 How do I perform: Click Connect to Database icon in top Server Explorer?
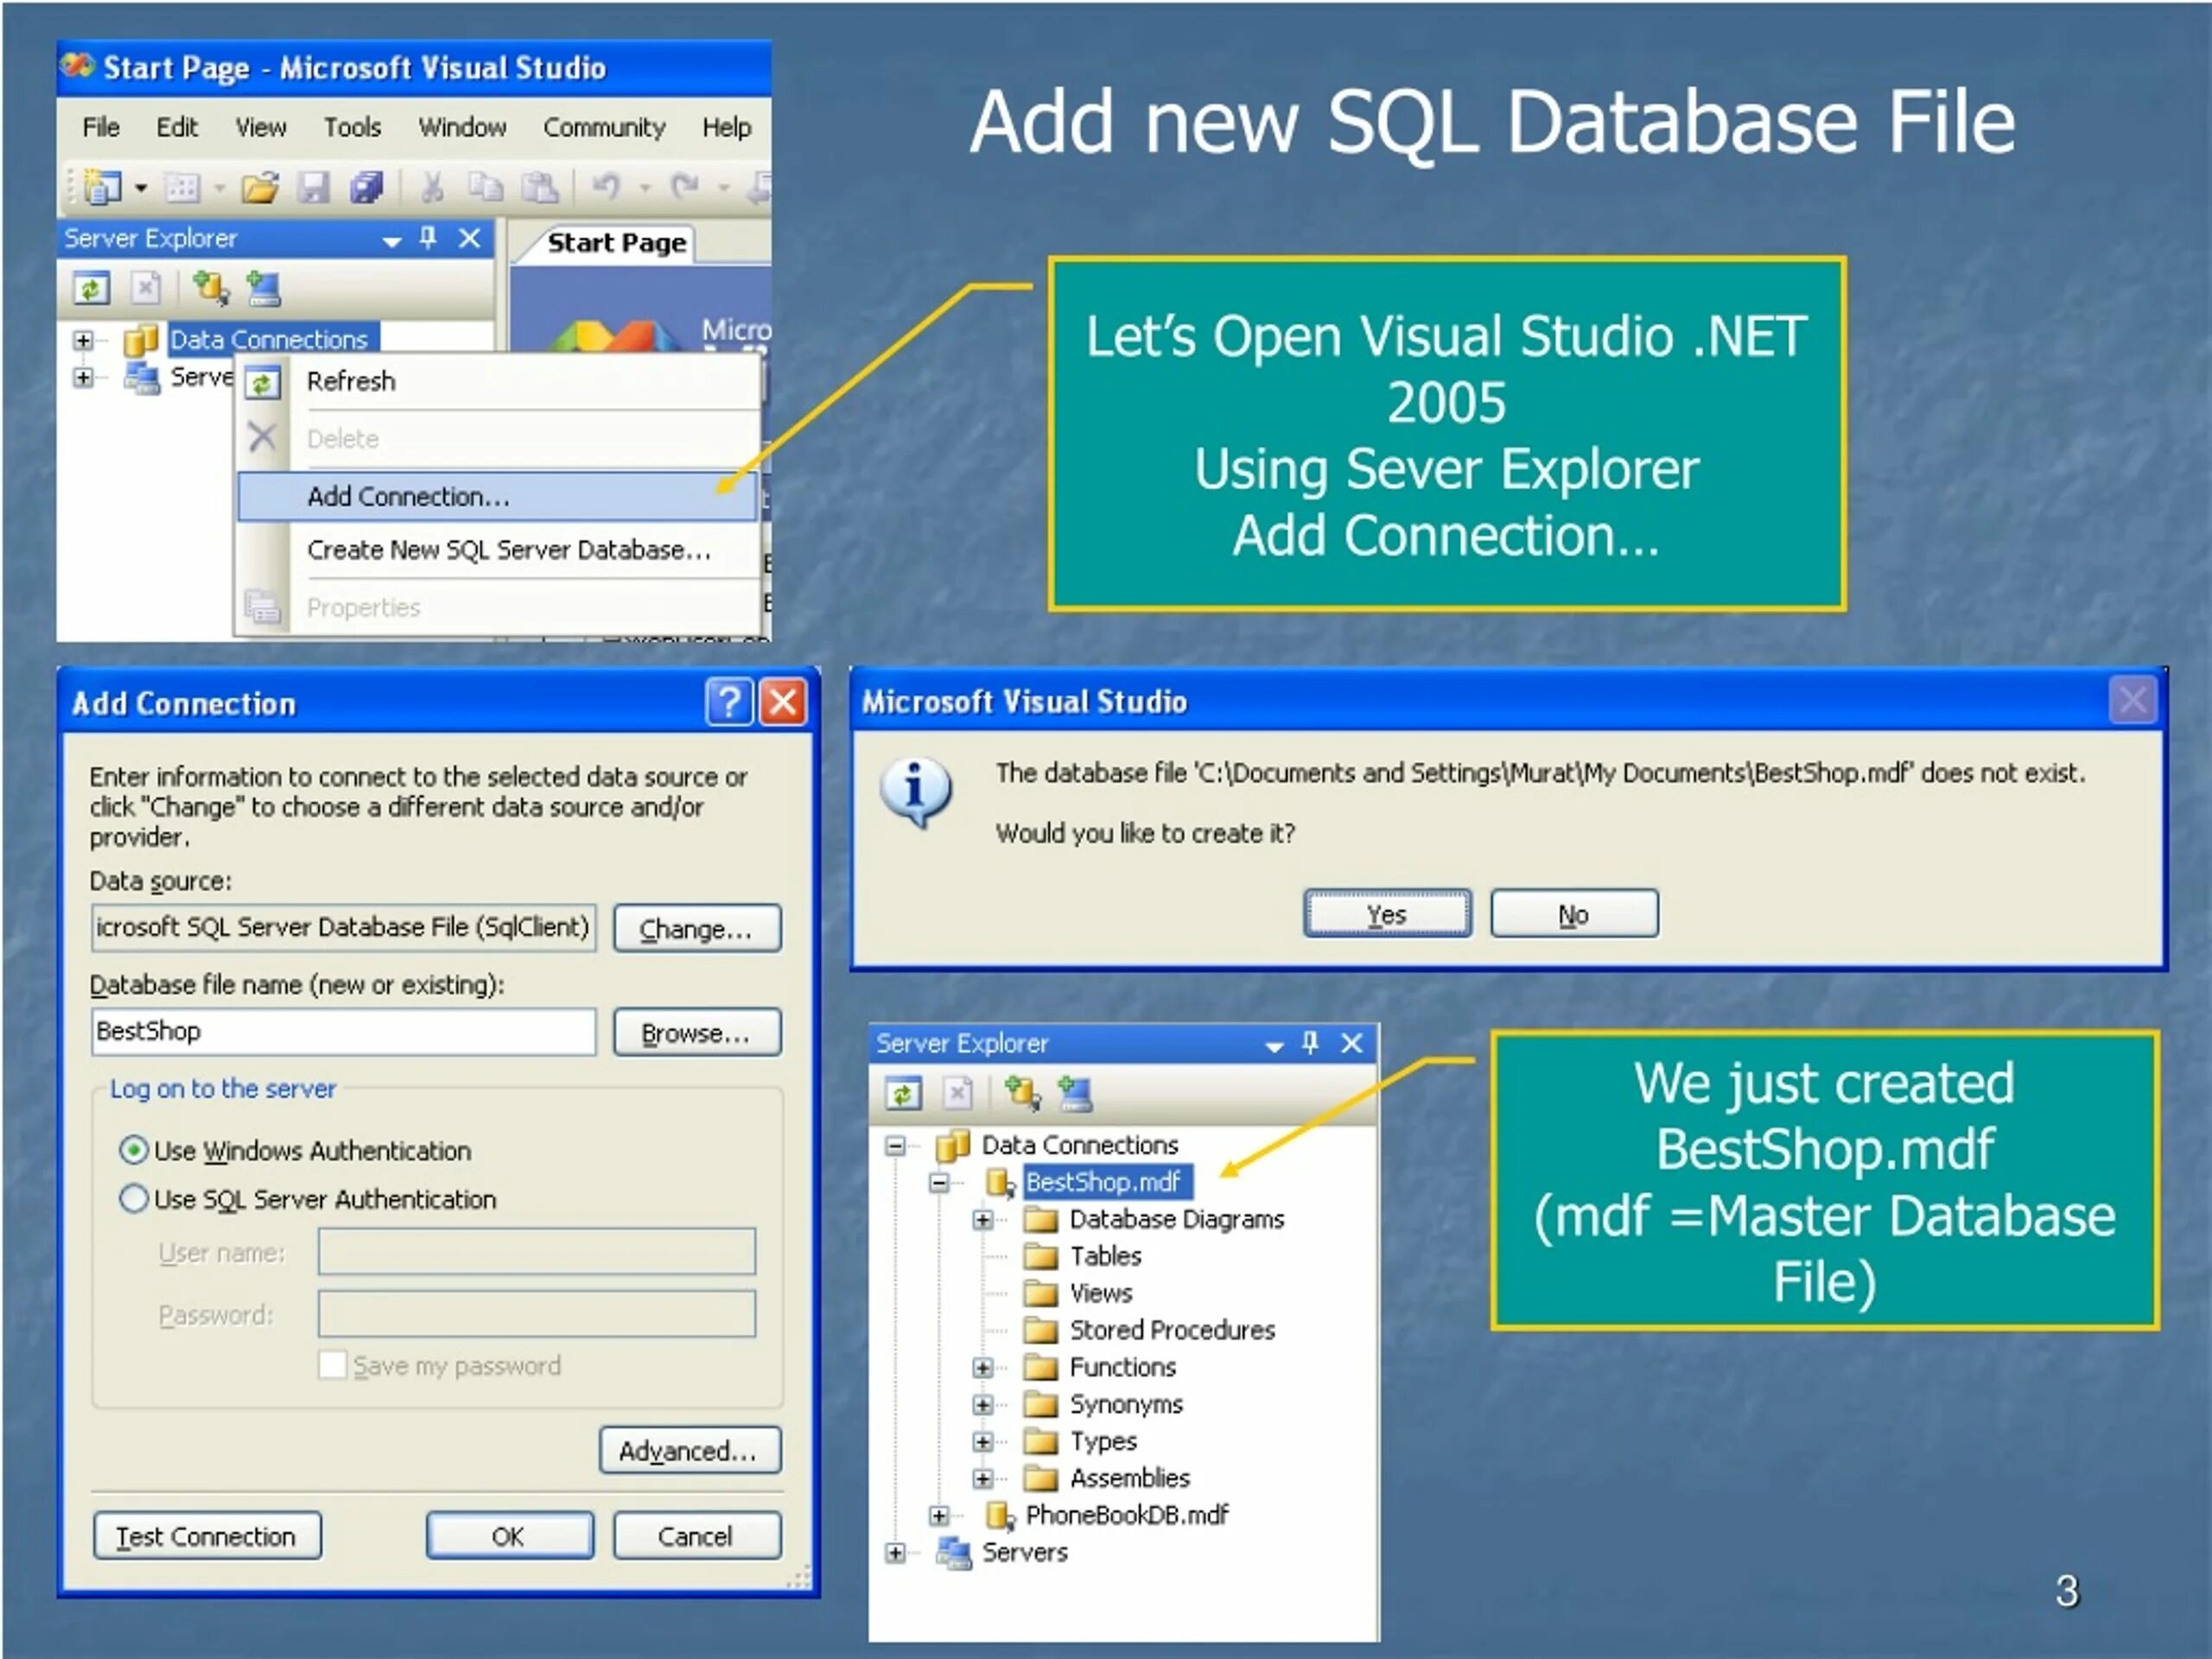[x=210, y=288]
